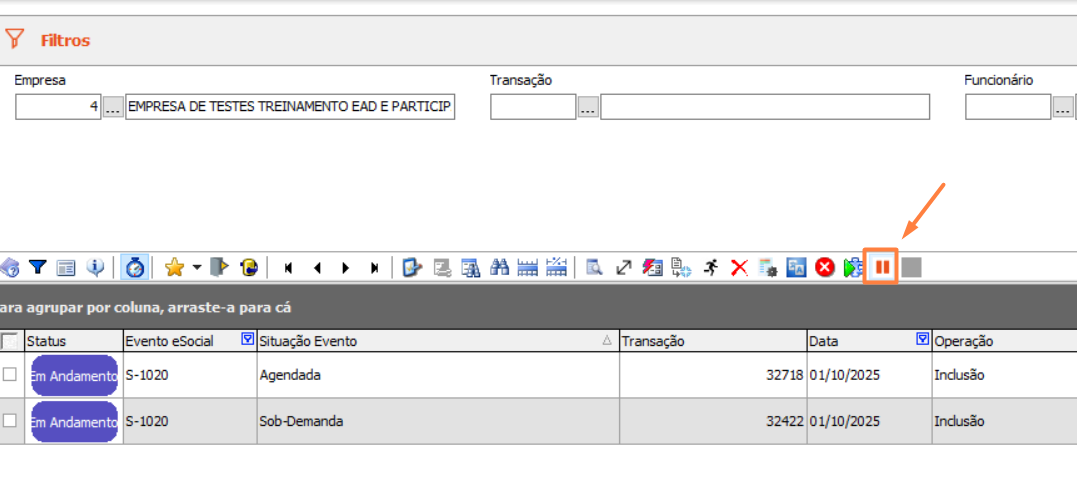Click the black funnel filter icon
Viewport: 1077px width, 482px height.
pyautogui.click(x=38, y=267)
